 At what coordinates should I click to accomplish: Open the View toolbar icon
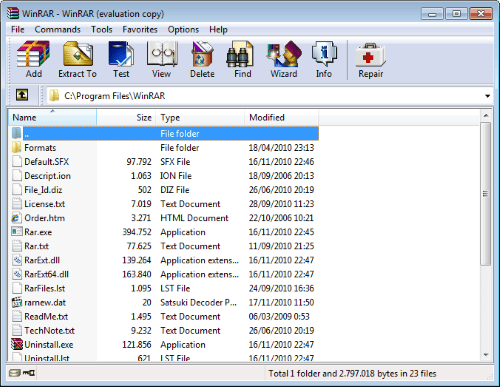162,59
